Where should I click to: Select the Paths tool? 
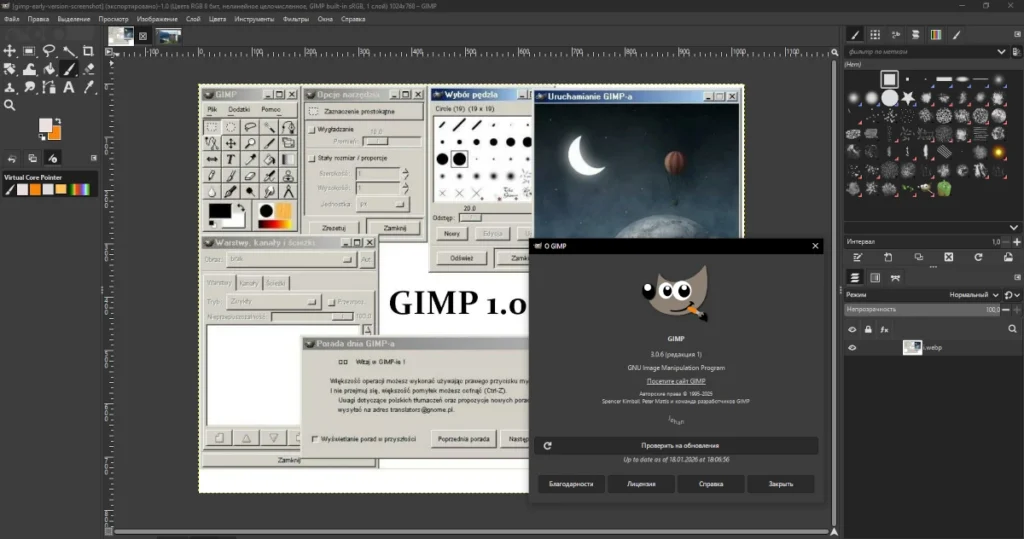point(49,88)
